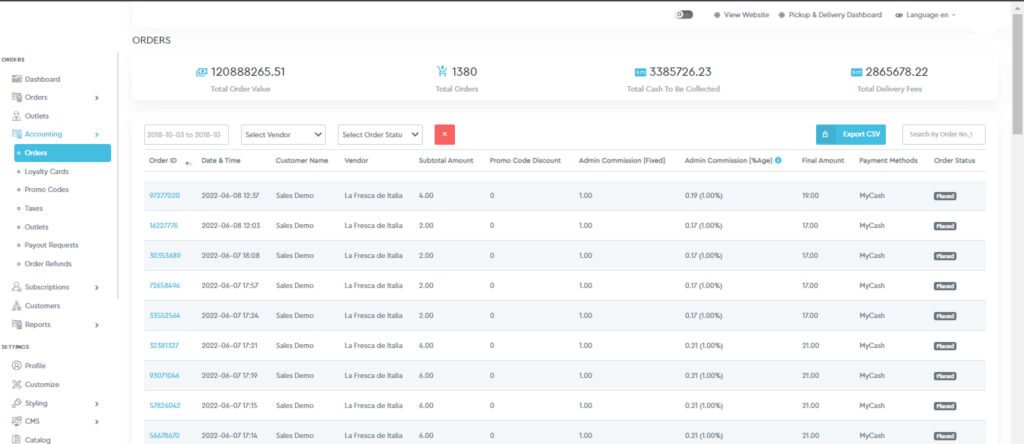The width and height of the screenshot is (1024, 444).
Task: Select Payout Requests in the sidebar
Action: click(50, 245)
